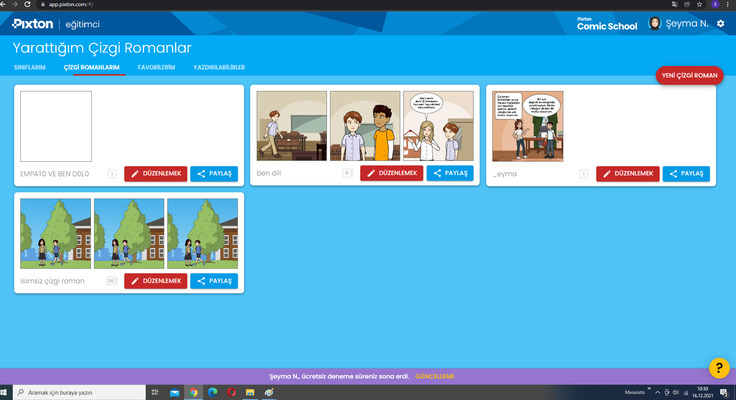The width and height of the screenshot is (736, 400).
Task: Click the Windows Start button
Action: [x=7, y=393]
